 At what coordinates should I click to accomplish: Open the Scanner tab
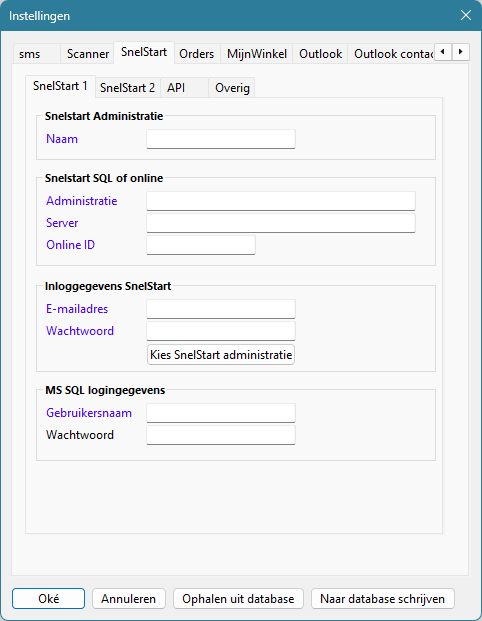tap(88, 53)
